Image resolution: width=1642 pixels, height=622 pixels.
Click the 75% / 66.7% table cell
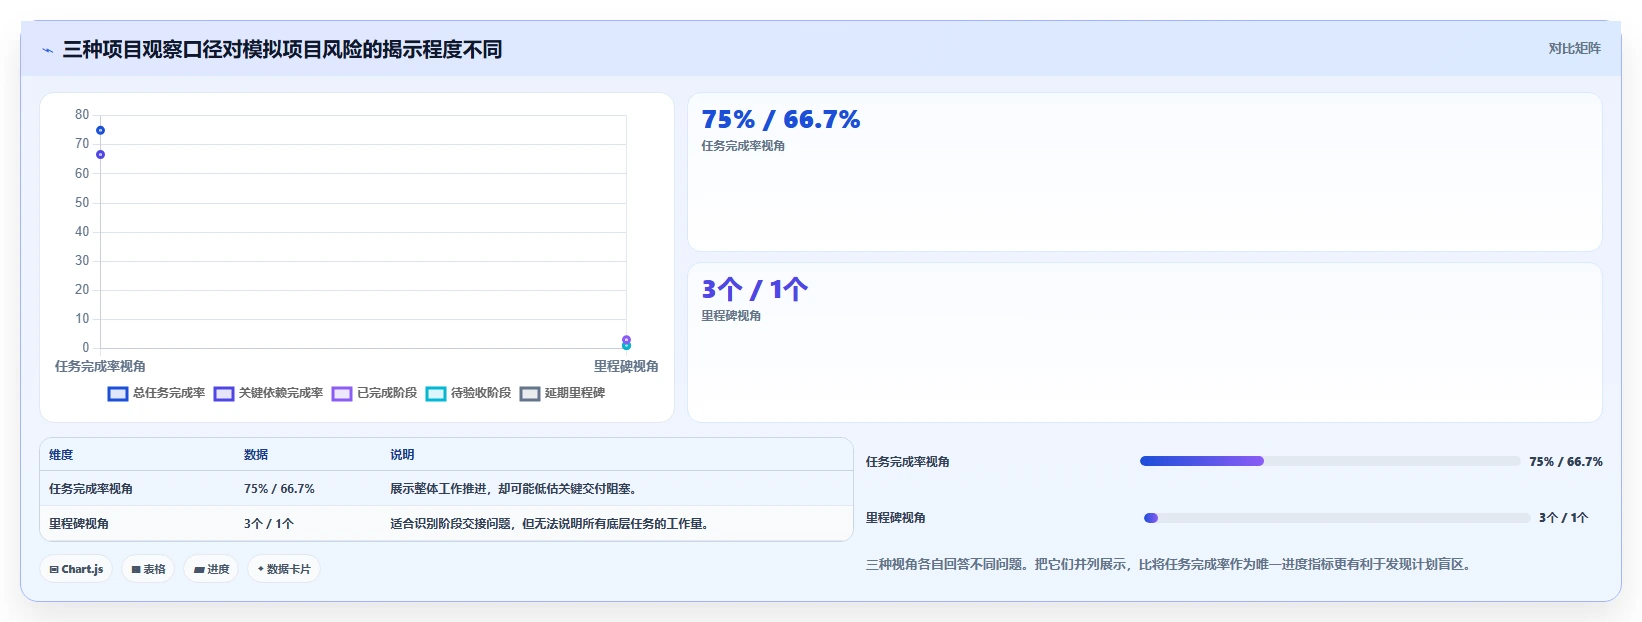click(x=279, y=488)
